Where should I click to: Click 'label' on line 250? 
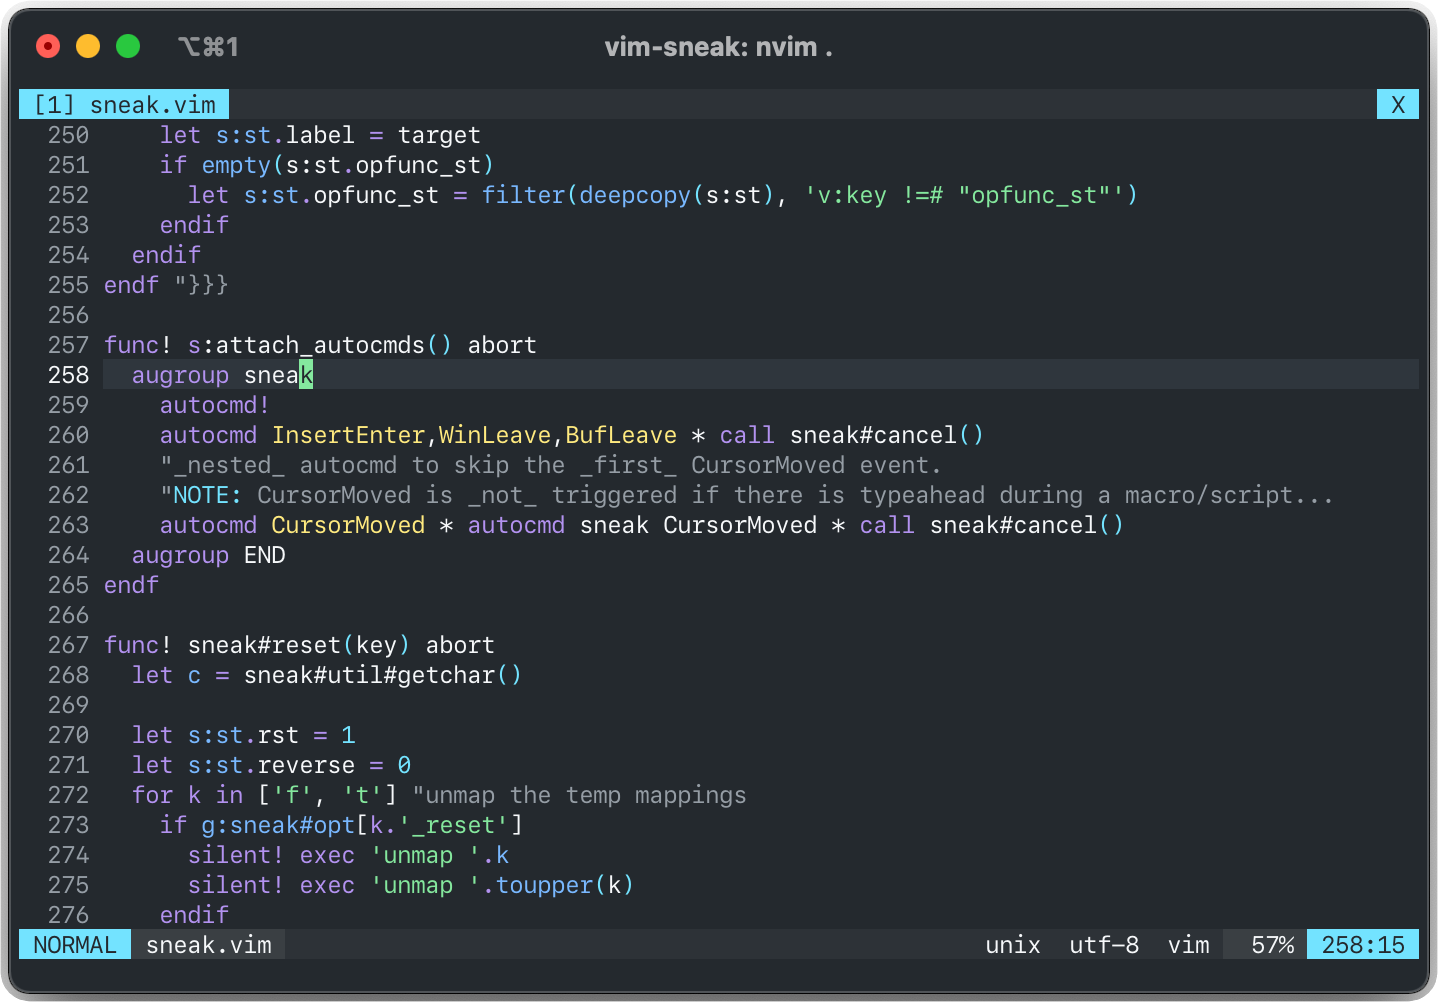click(x=320, y=135)
